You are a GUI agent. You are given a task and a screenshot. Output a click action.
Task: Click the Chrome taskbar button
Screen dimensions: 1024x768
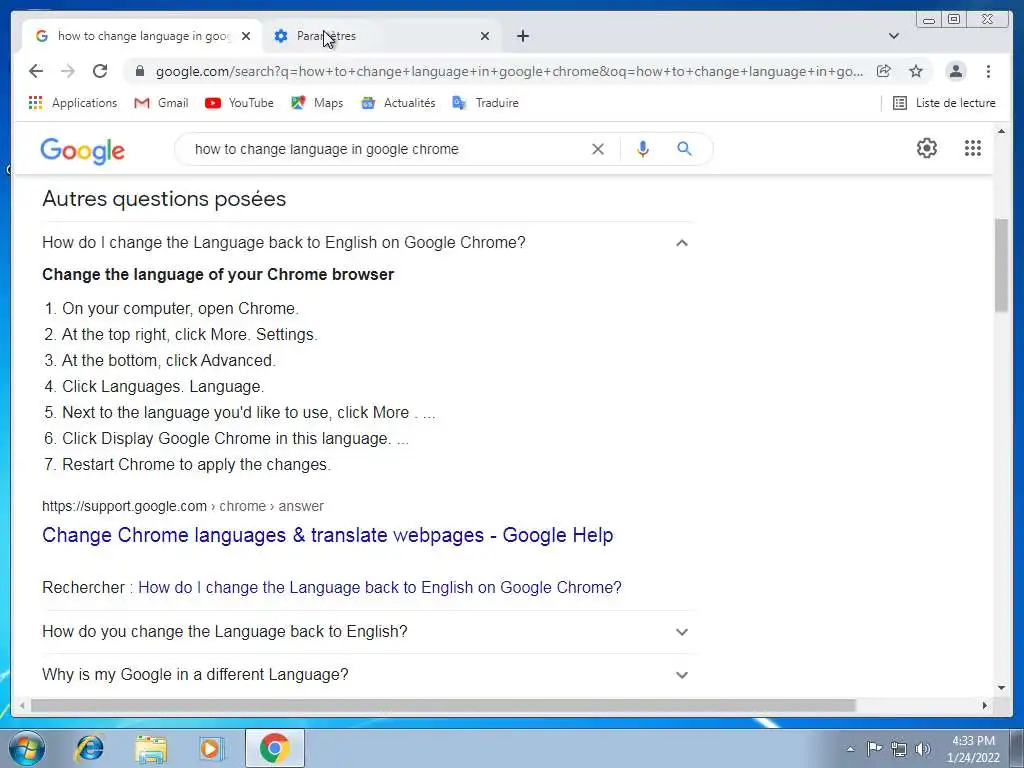tap(274, 748)
